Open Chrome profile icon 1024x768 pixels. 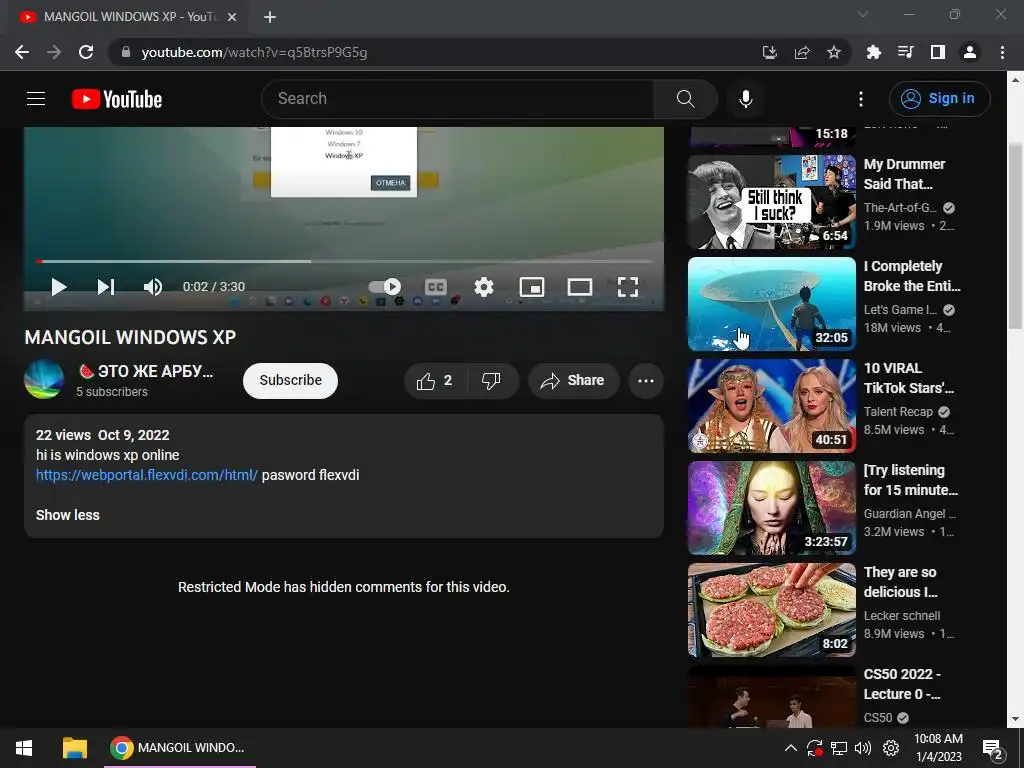tap(970, 52)
